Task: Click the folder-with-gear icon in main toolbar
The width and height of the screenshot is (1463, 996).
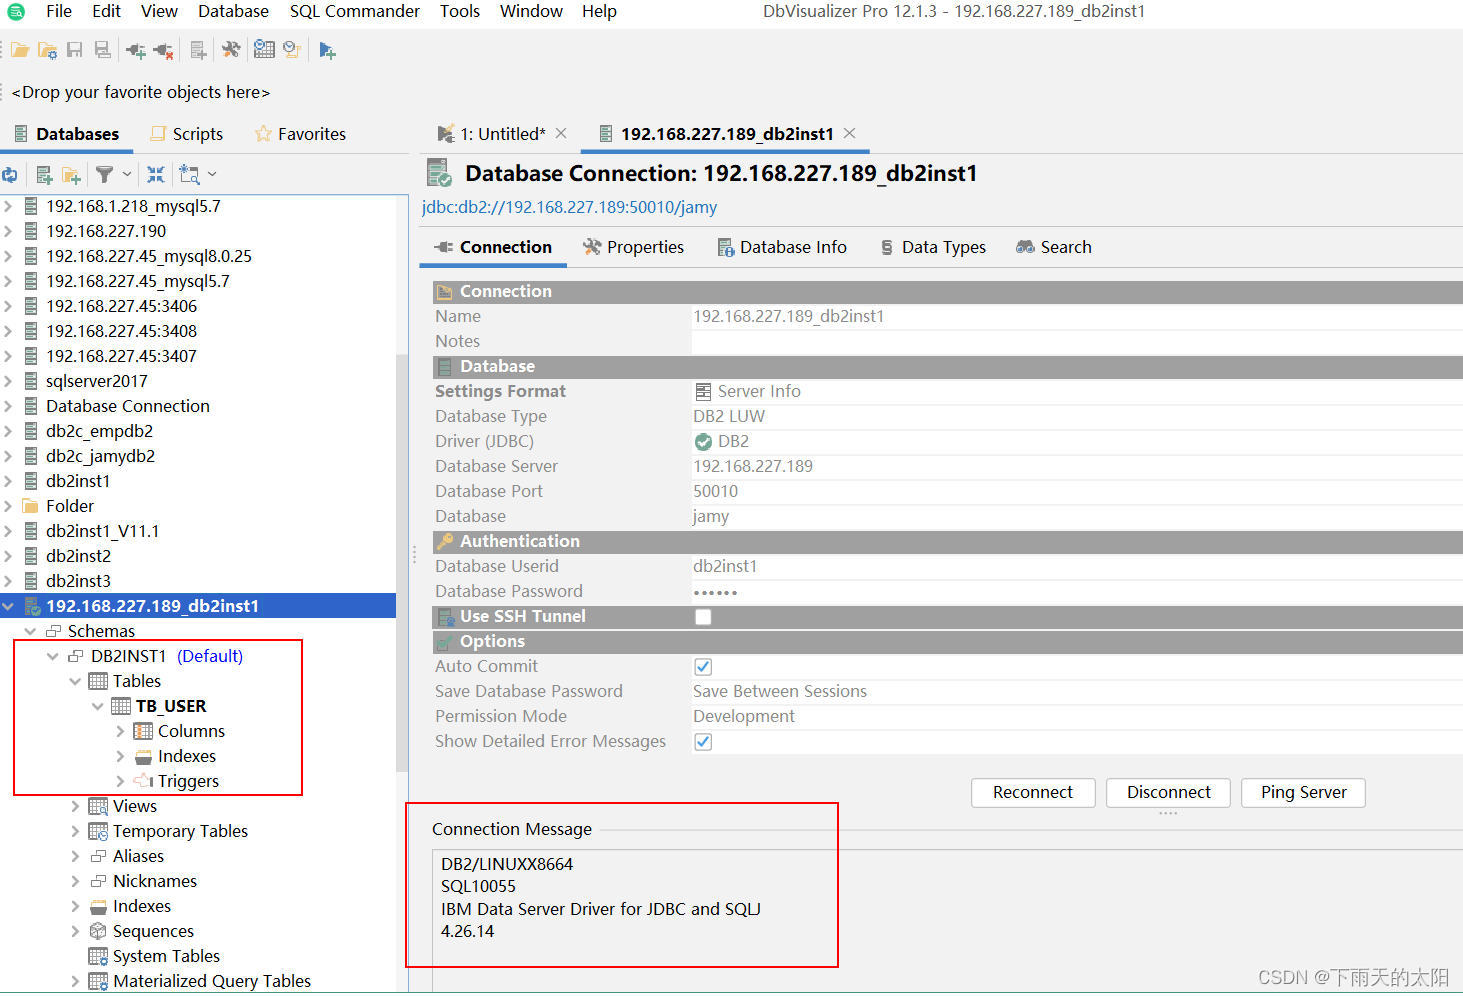Action: [x=47, y=50]
